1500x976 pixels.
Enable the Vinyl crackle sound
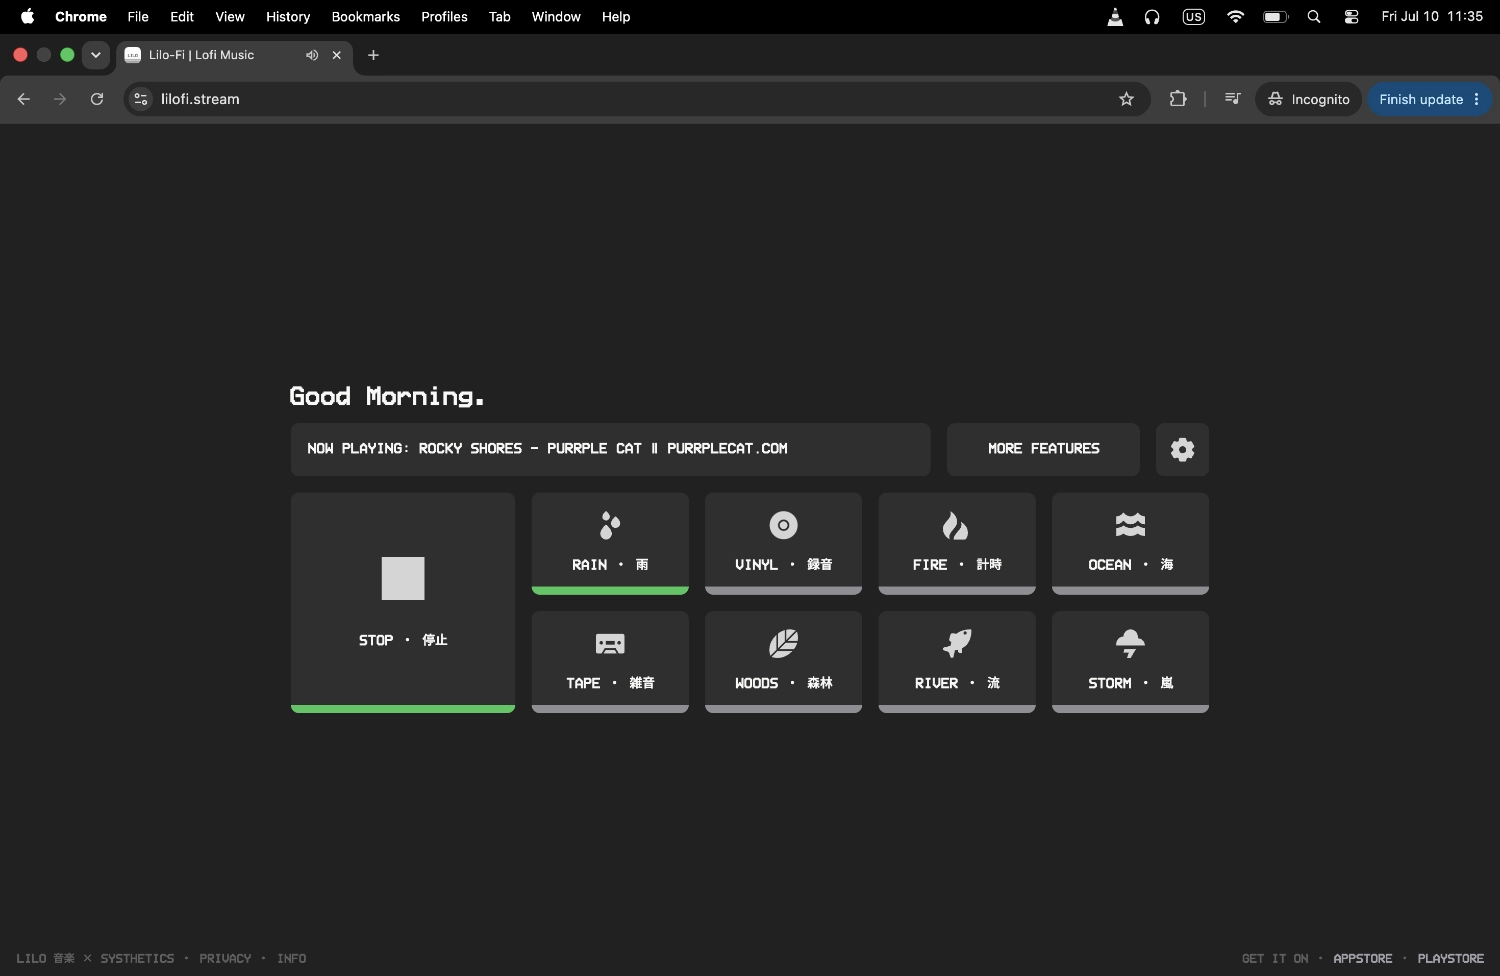(783, 543)
